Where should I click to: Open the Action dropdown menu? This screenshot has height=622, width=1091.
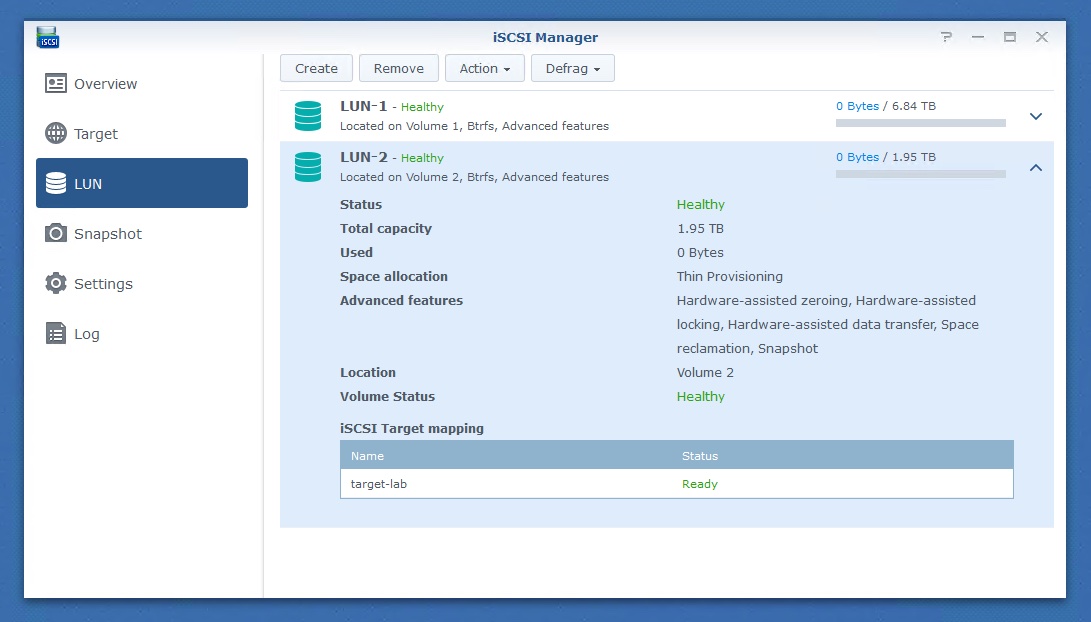(x=485, y=68)
